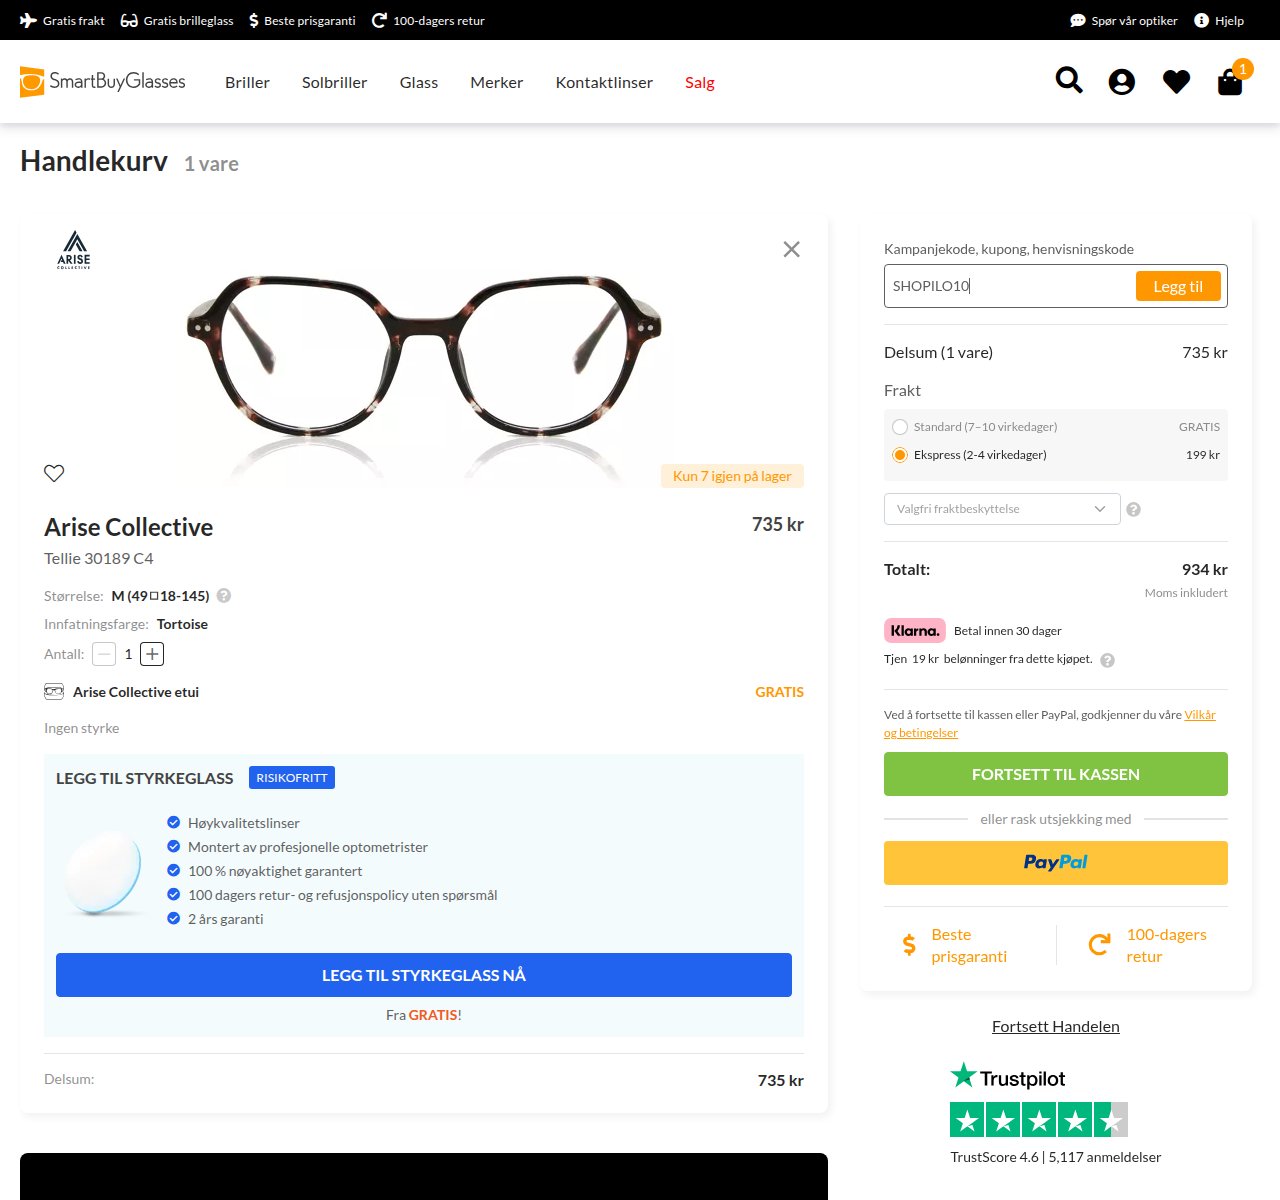Viewport: 1280px width, 1200px height.
Task: Decrease quantity with minus button
Action: click(104, 654)
